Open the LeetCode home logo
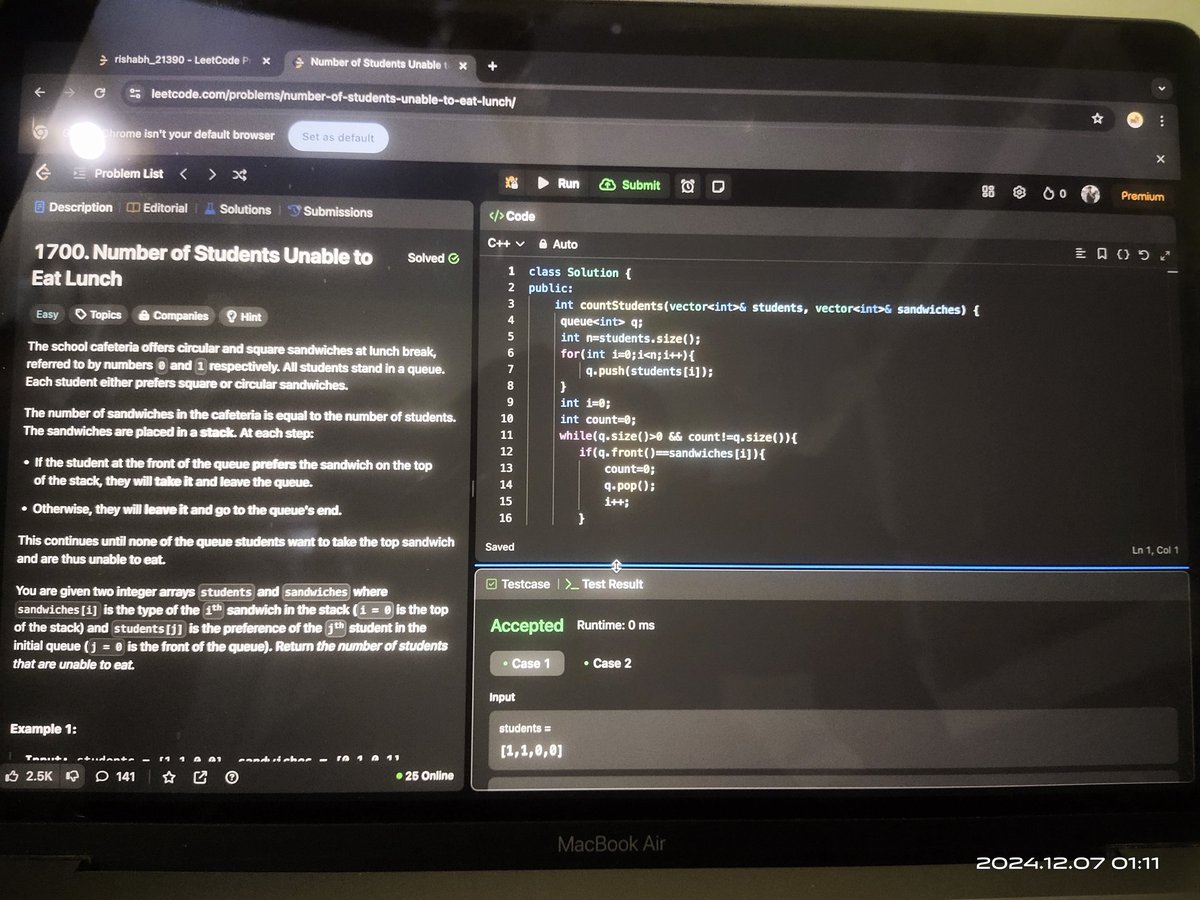Image resolution: width=1200 pixels, height=900 pixels. tap(42, 172)
